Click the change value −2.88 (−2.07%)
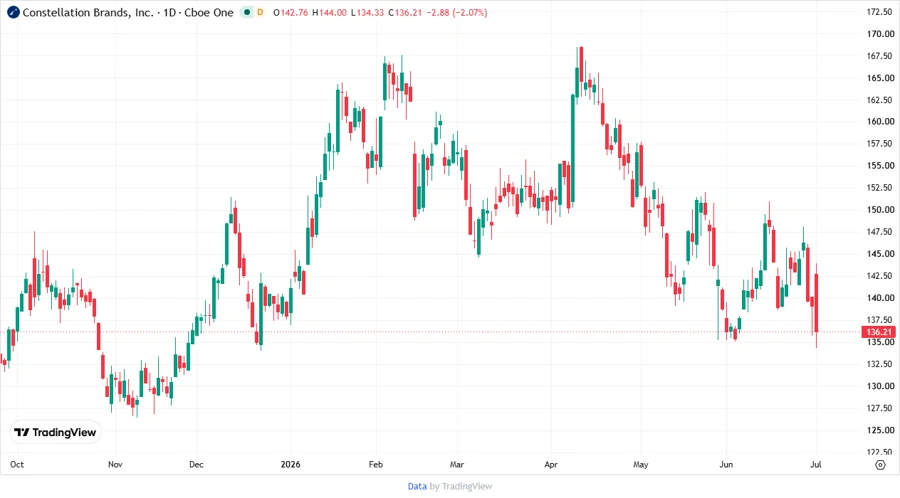Image resolution: width=900 pixels, height=498 pixels. click(457, 12)
